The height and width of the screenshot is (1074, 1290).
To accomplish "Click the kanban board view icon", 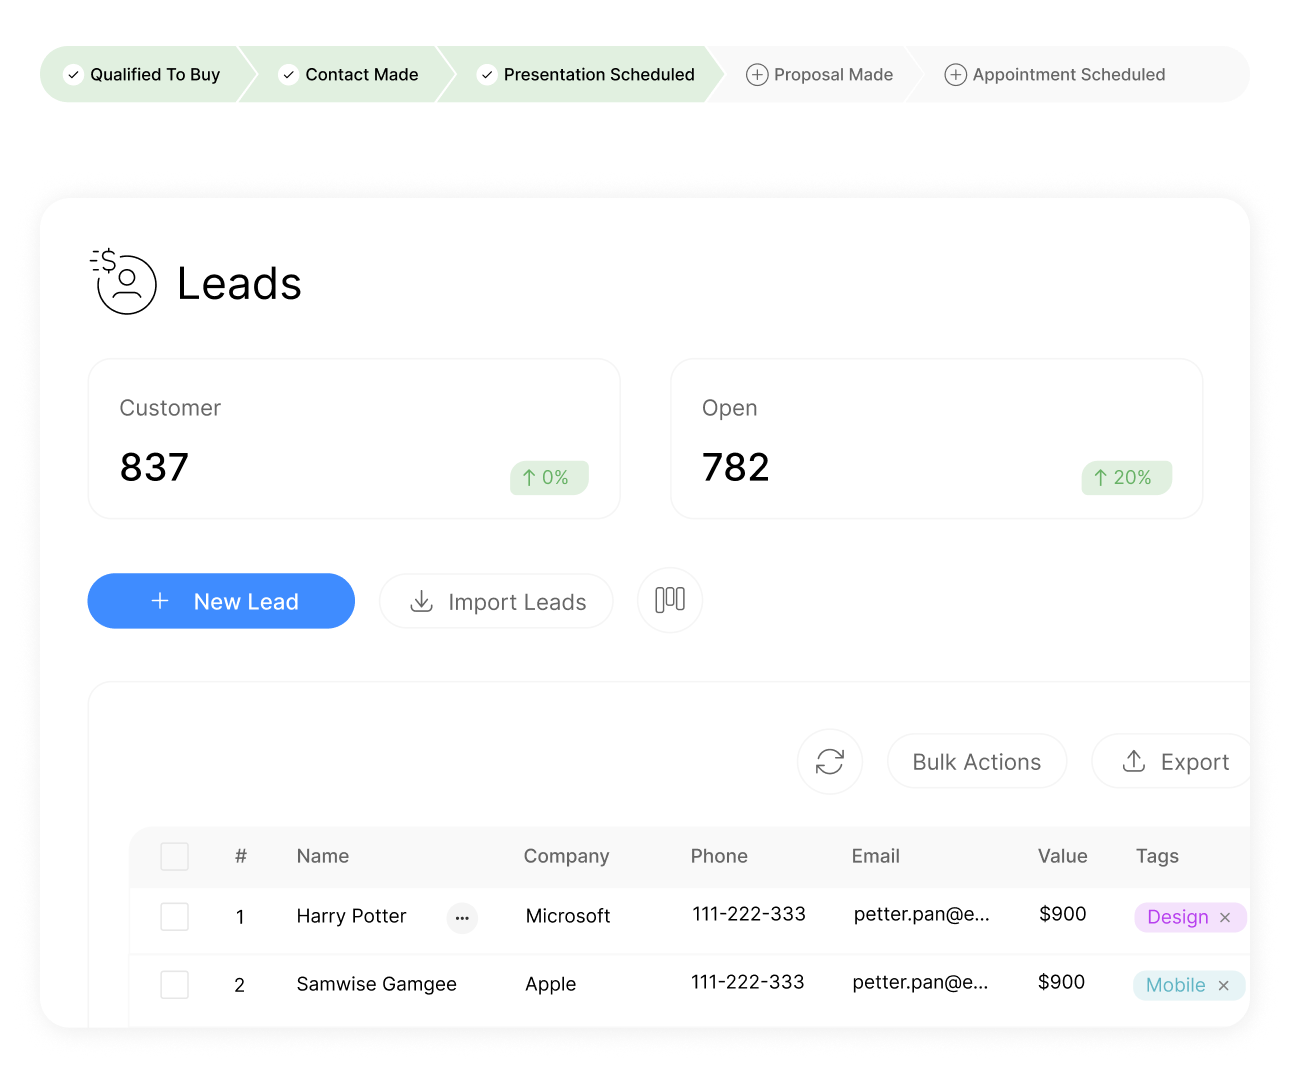I will [x=669, y=600].
